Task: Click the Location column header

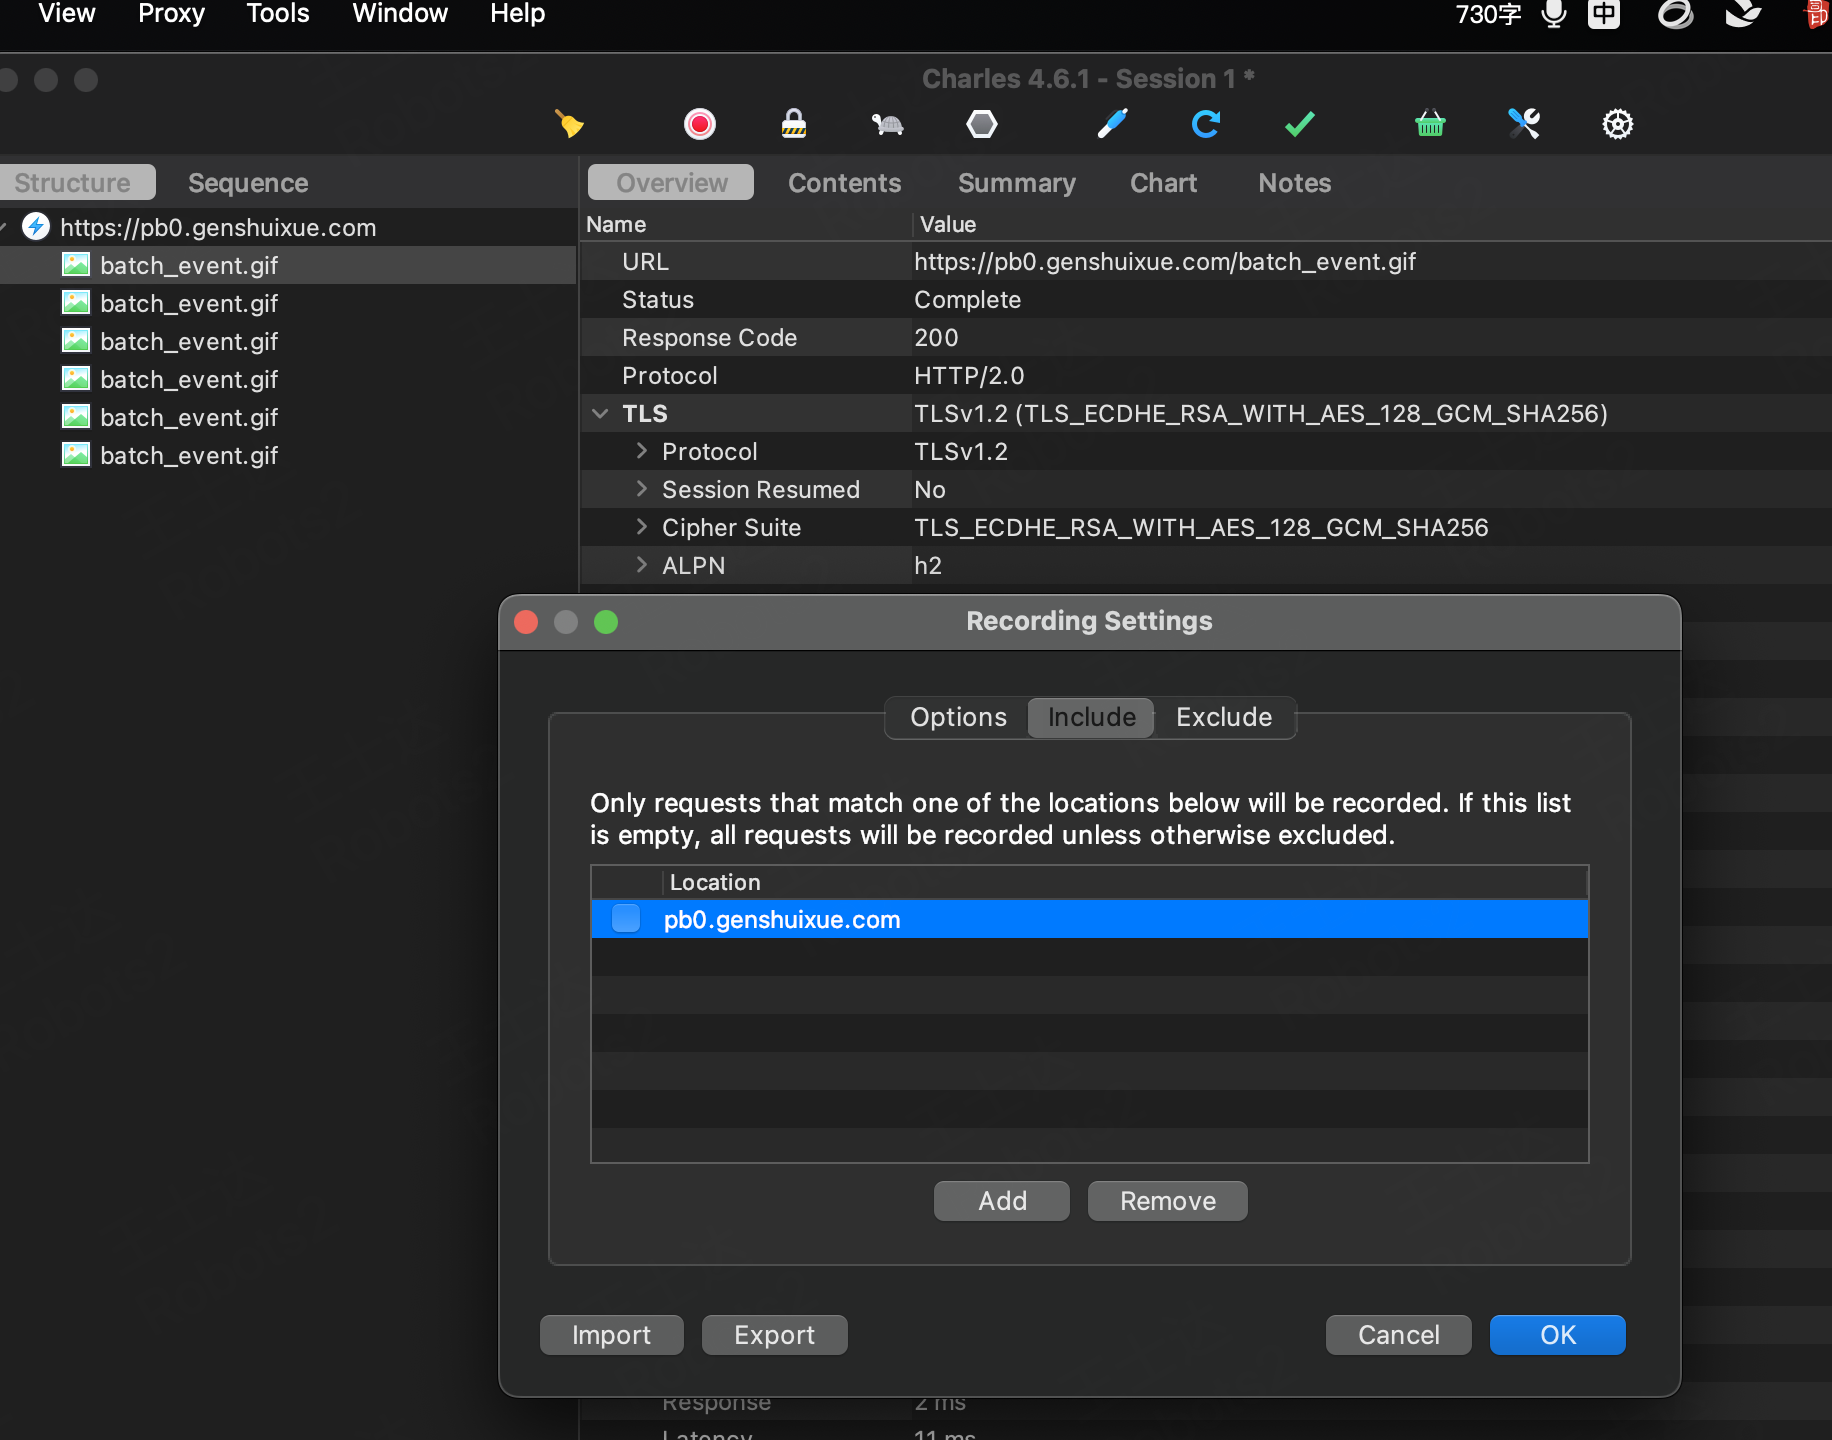Action: click(x=1125, y=882)
